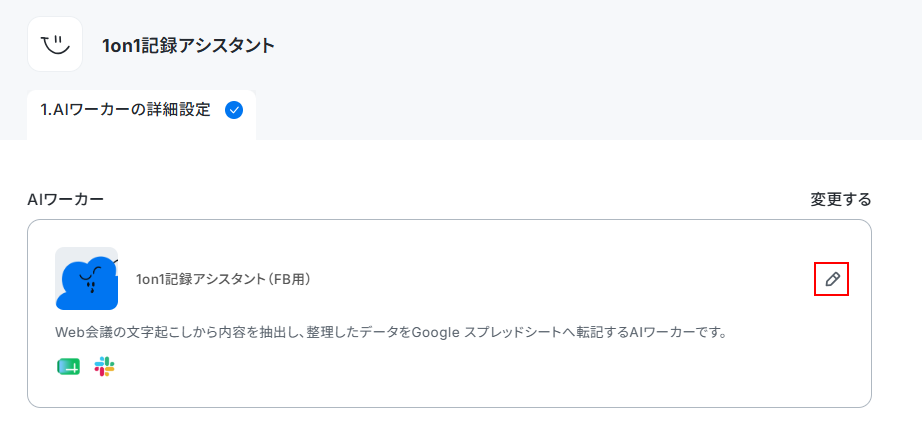Click the white rounded tile holding the smiley
This screenshot has width=922, height=442.
[55, 44]
